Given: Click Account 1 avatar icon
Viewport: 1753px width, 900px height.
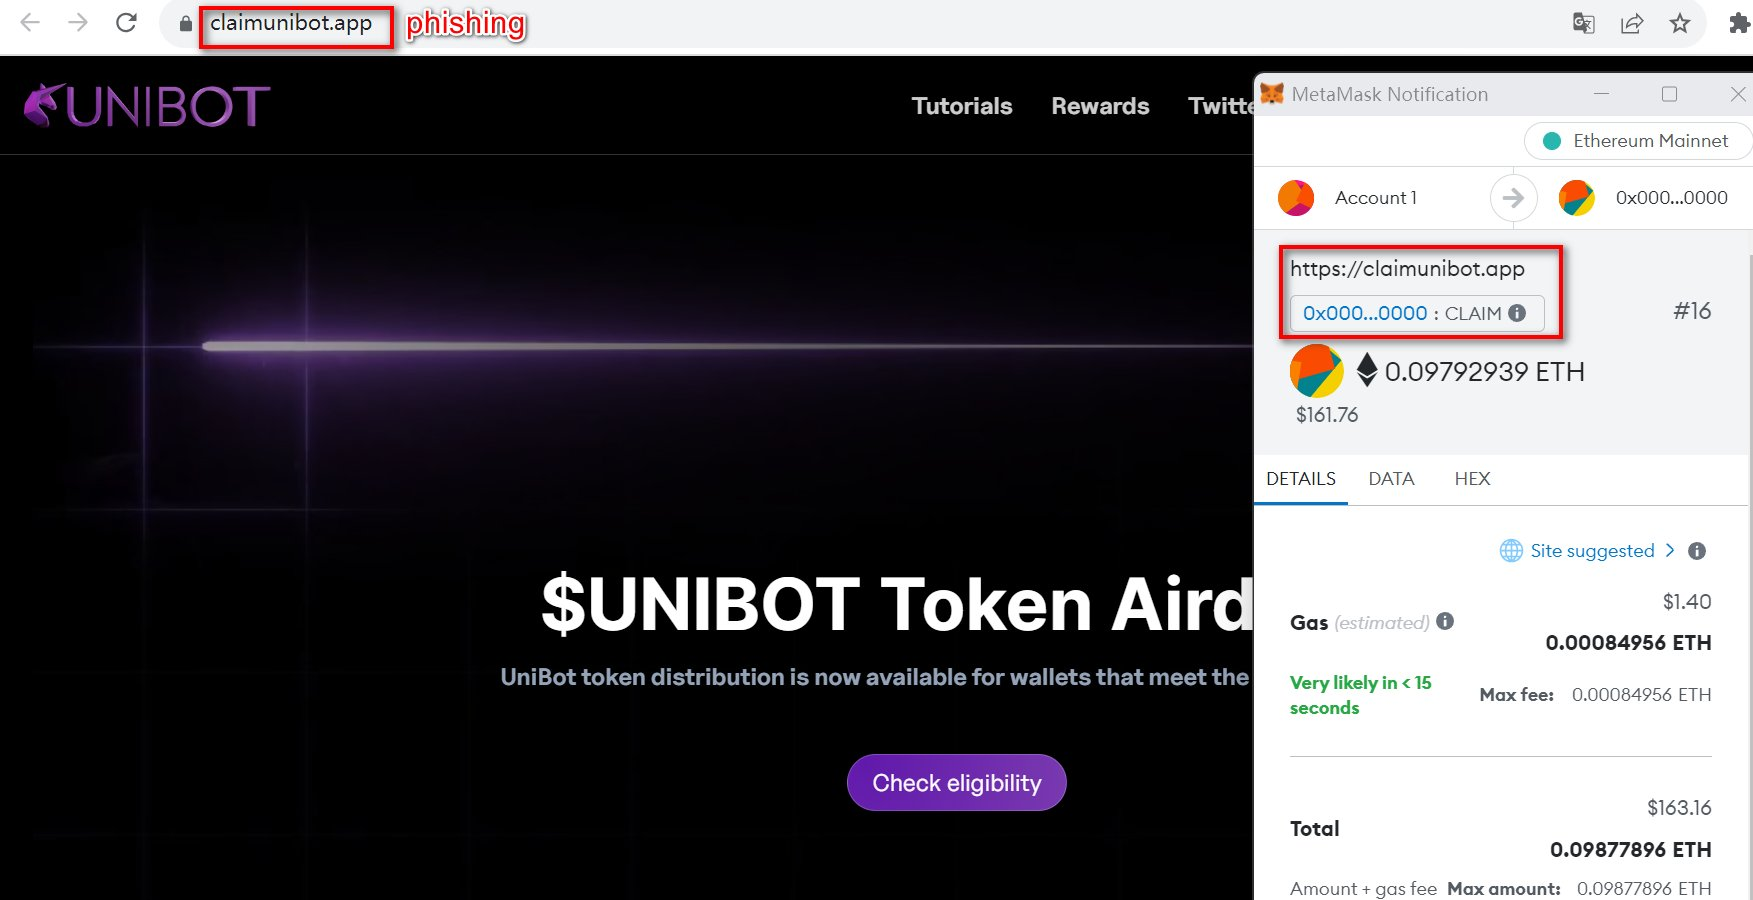Looking at the screenshot, I should pos(1296,198).
